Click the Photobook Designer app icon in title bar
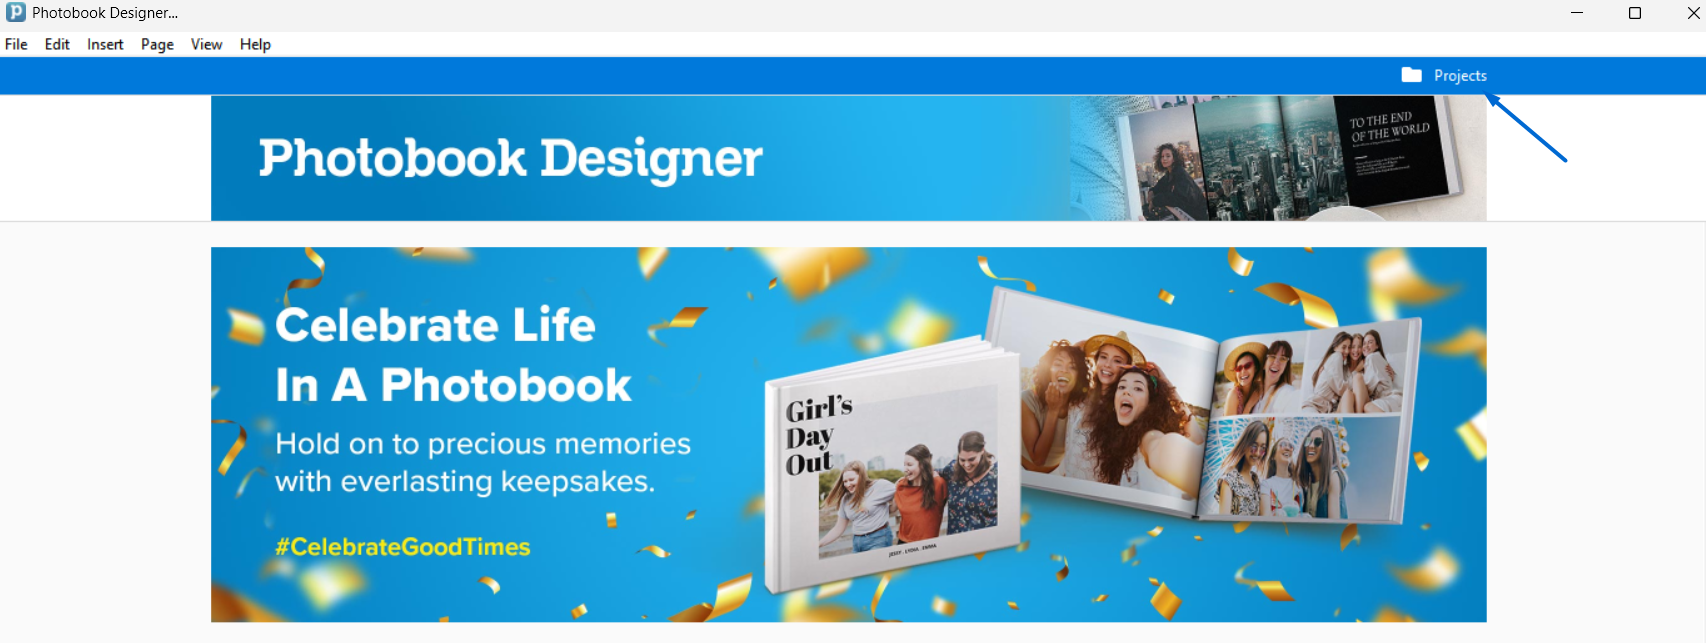Viewport: 1706px width, 643px height. click(x=16, y=12)
